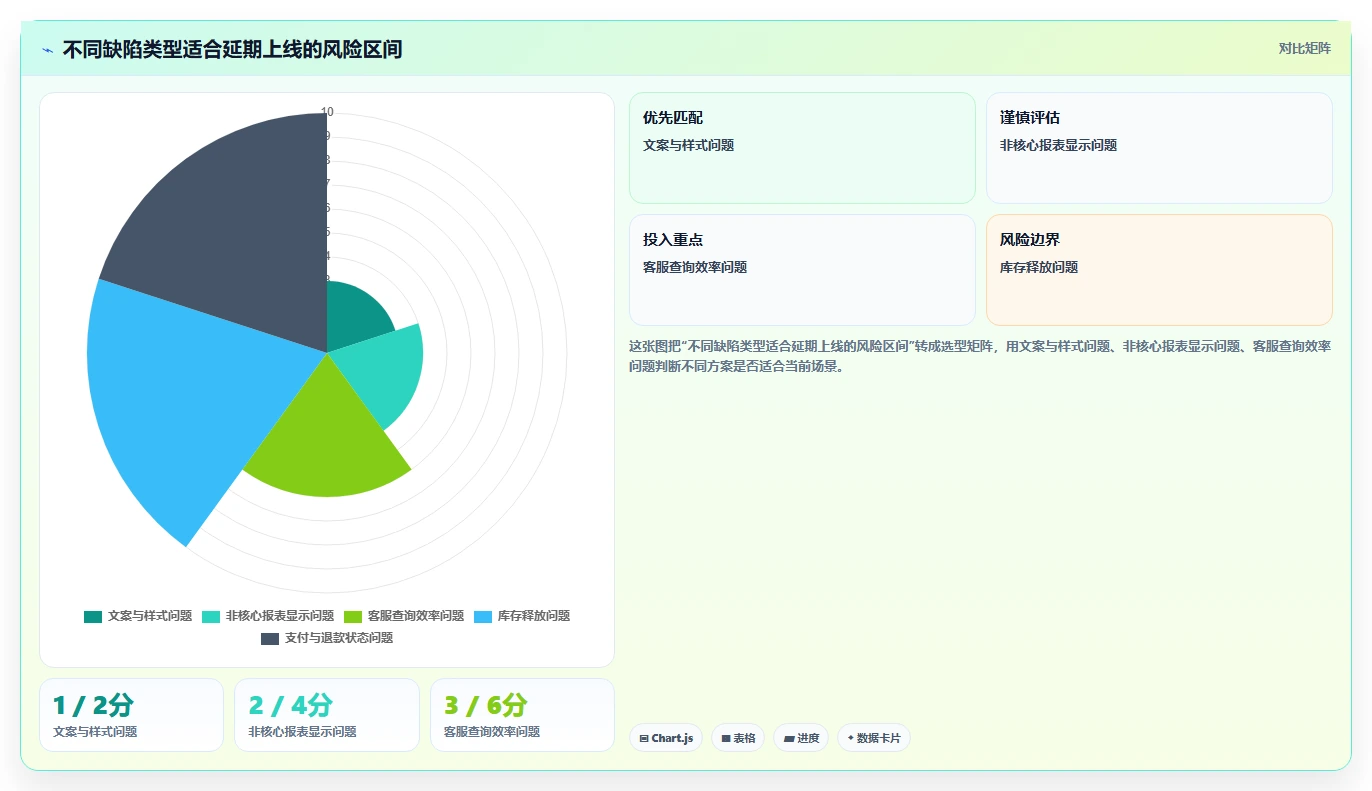Open the 投入重点 card
This screenshot has width=1372, height=791.
(x=802, y=270)
